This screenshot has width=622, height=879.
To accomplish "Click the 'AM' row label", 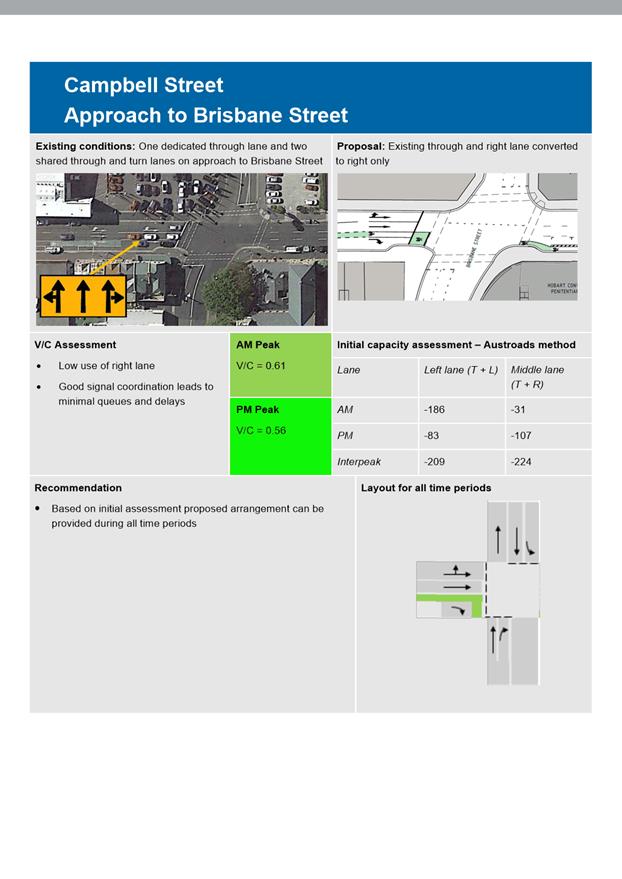I will tap(345, 410).
